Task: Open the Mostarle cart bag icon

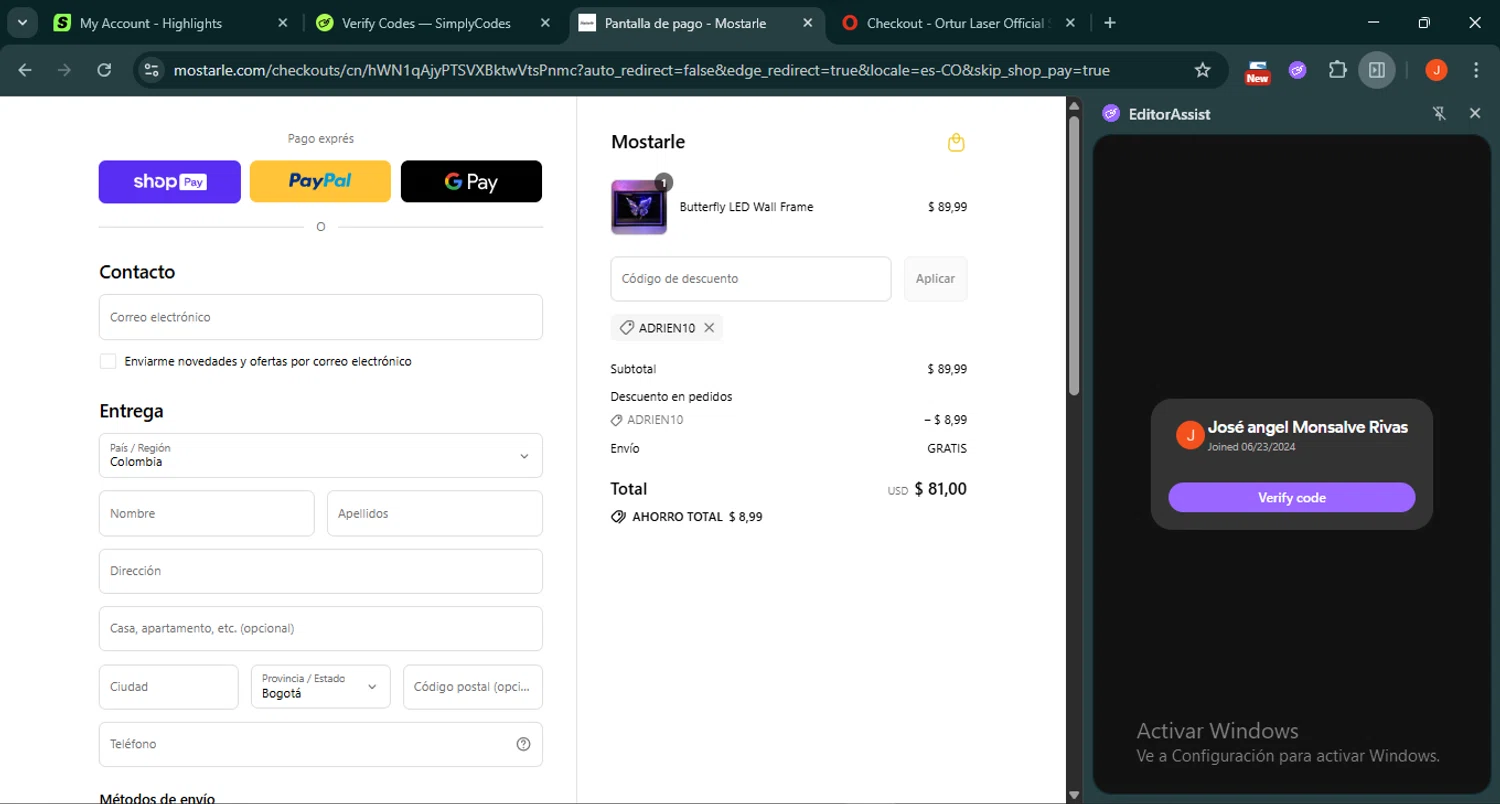Action: click(956, 142)
